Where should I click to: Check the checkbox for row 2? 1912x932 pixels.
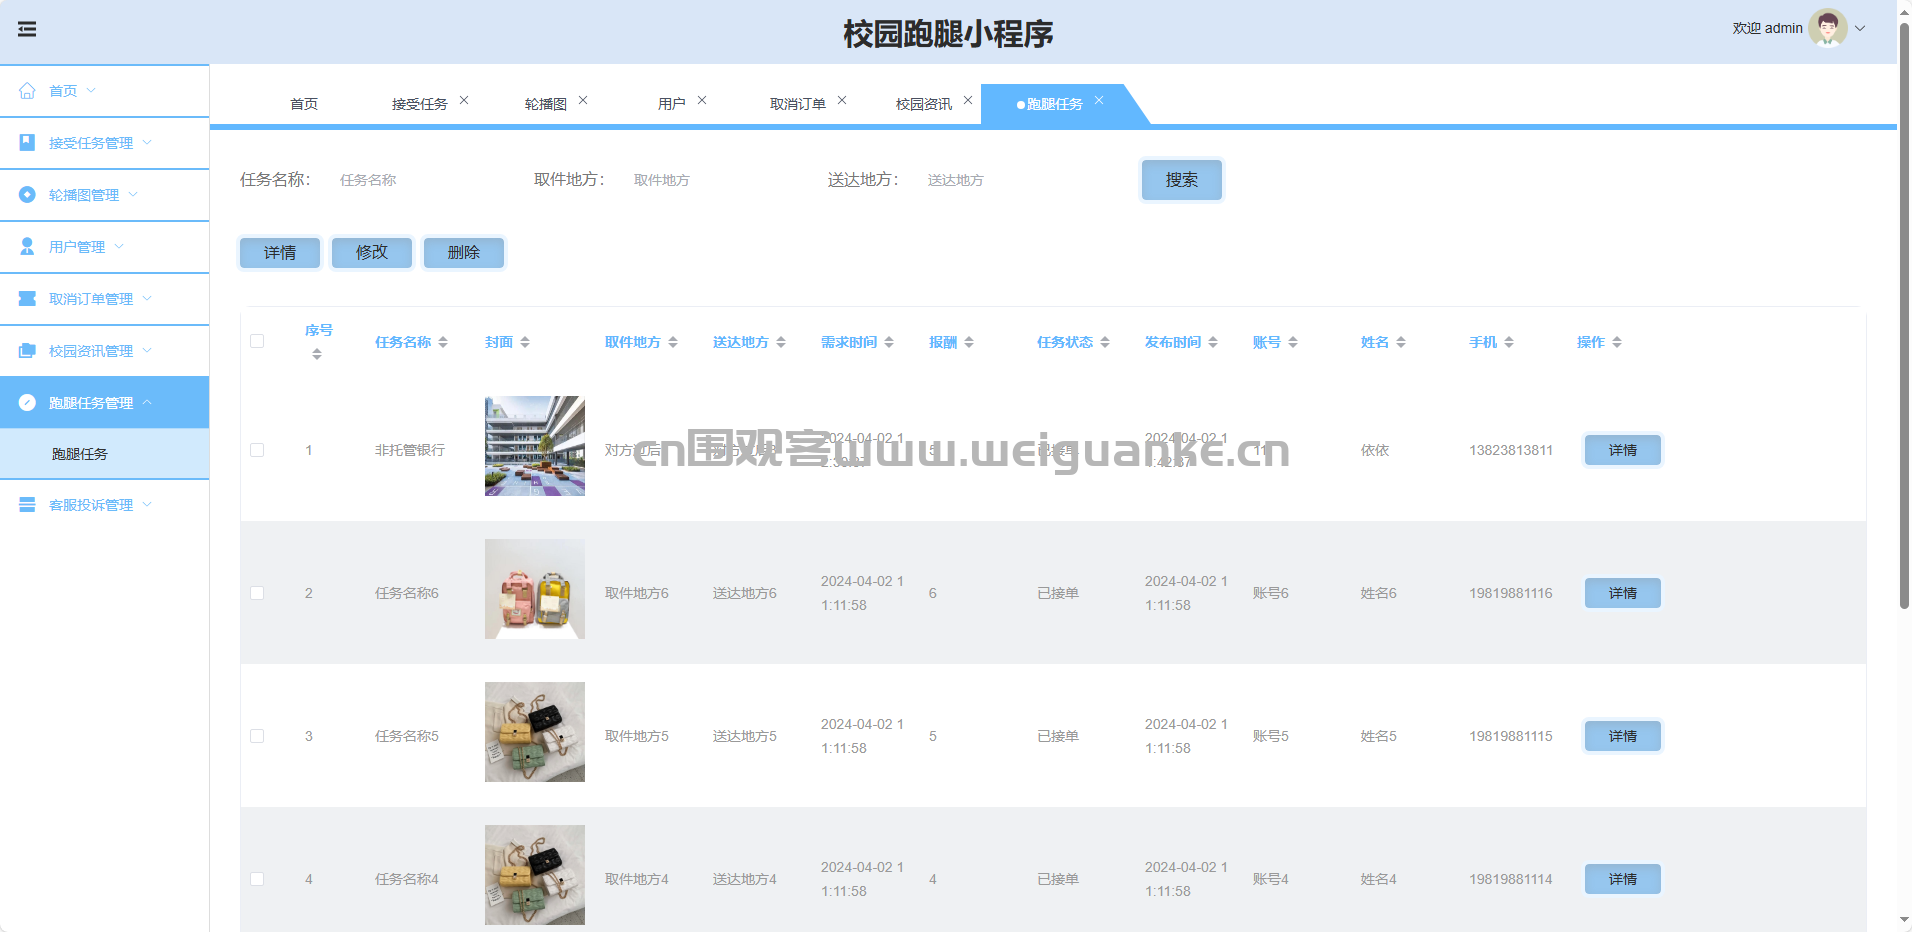point(257,593)
